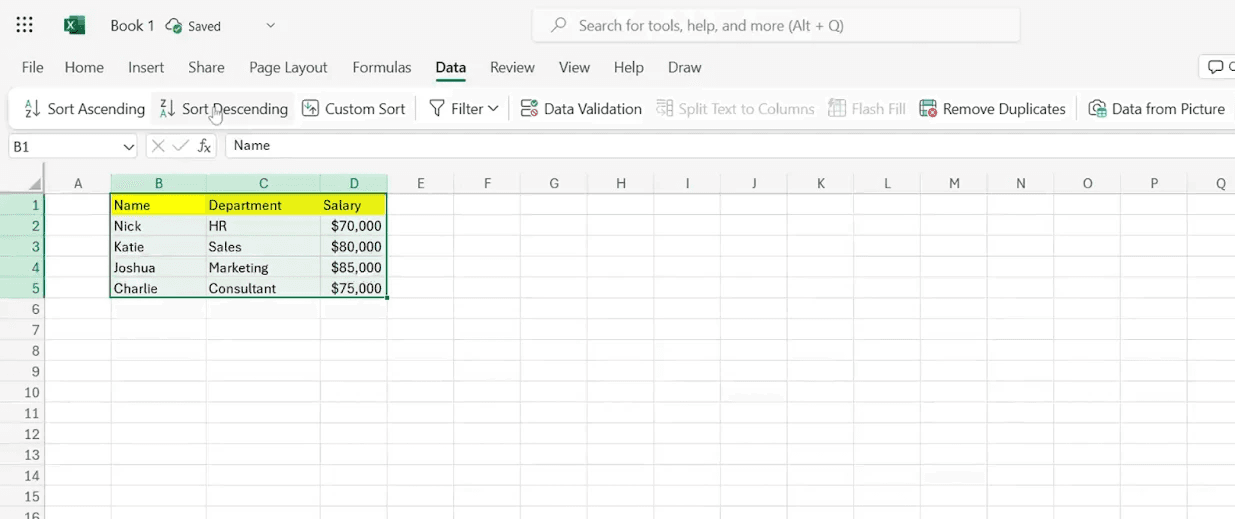Click the Sort Descending button
Viewport: 1235px width, 519px height.
point(223,109)
